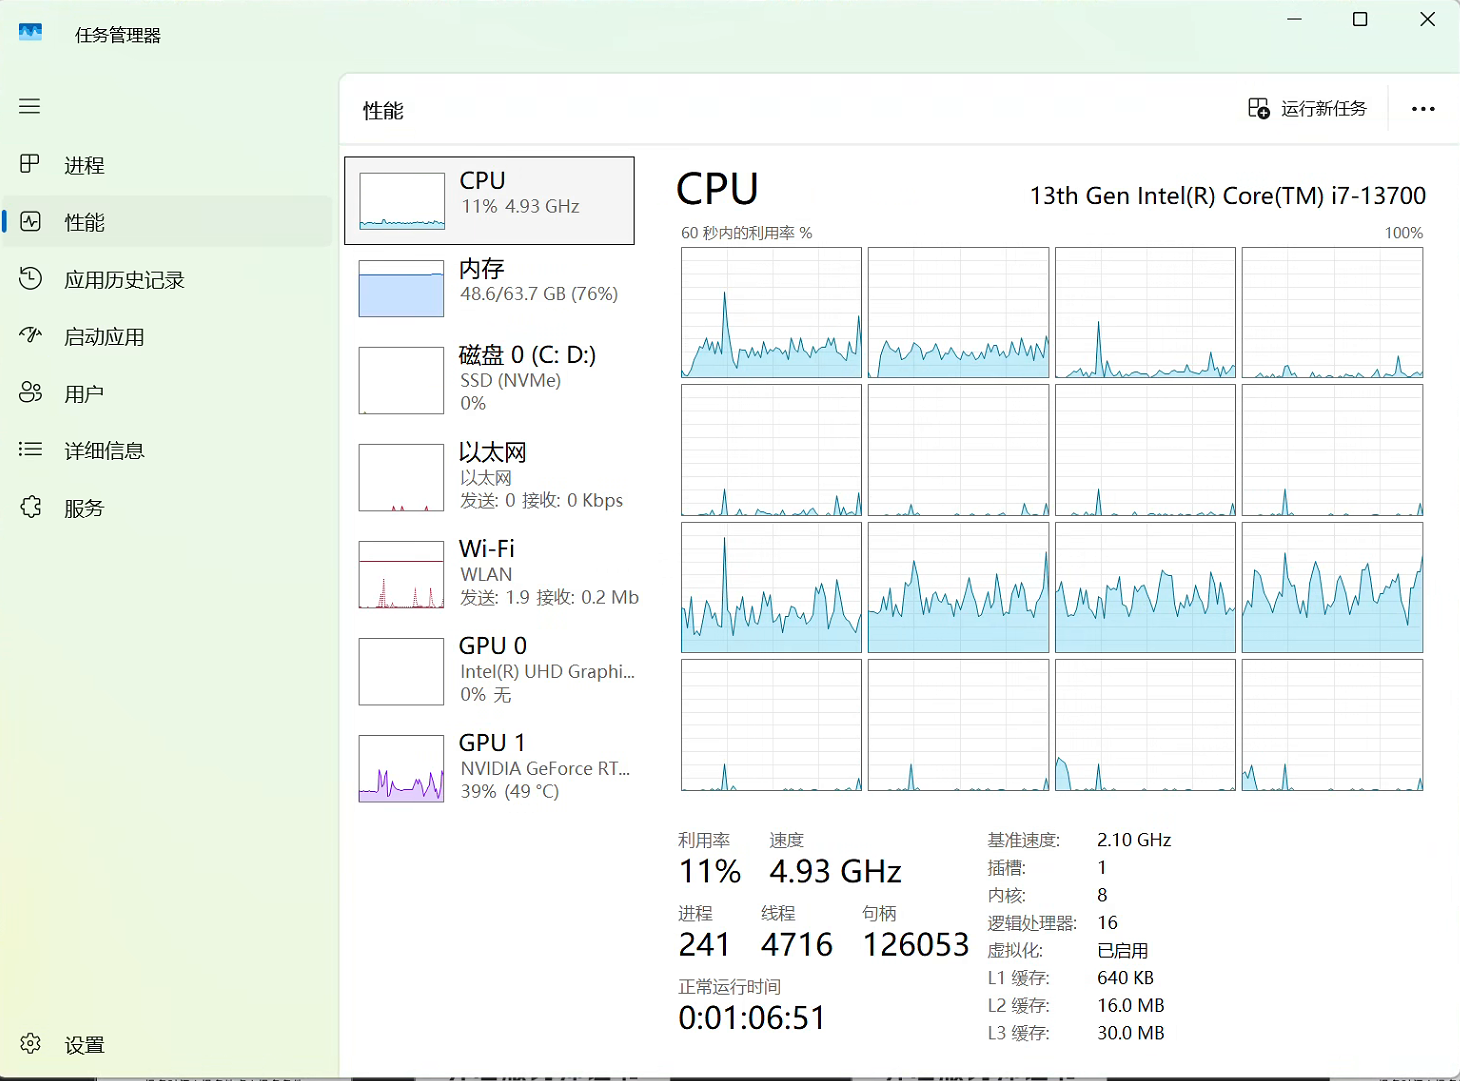Click the 内核 value 8
The image size is (1460, 1081).
pyautogui.click(x=1102, y=895)
